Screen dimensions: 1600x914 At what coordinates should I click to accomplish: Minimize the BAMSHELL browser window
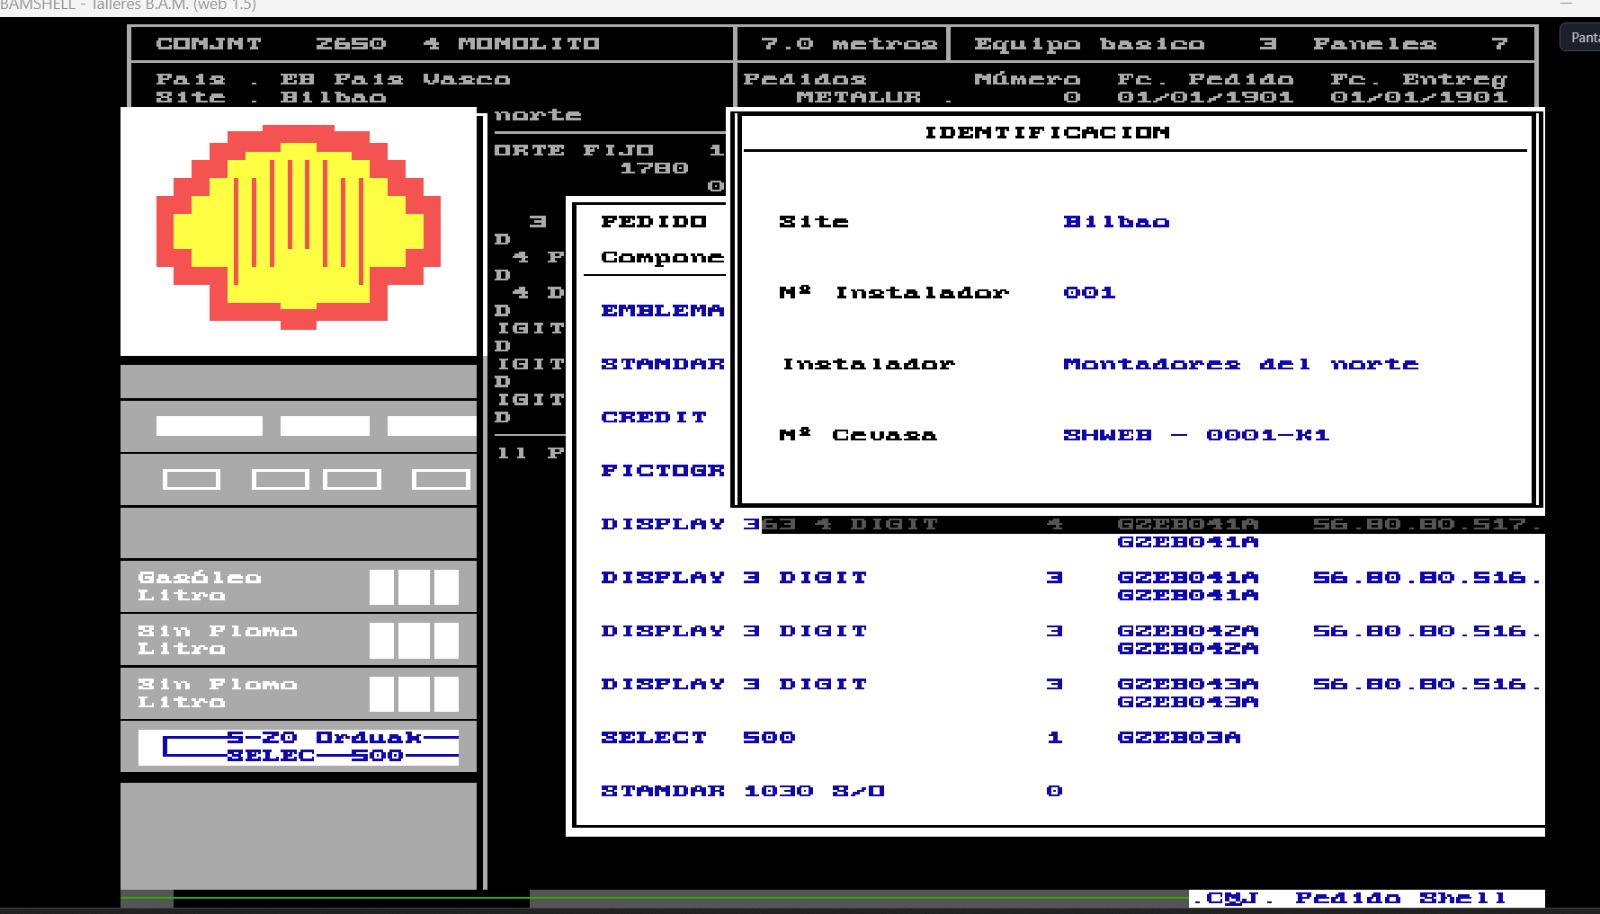pyautogui.click(x=1565, y=5)
